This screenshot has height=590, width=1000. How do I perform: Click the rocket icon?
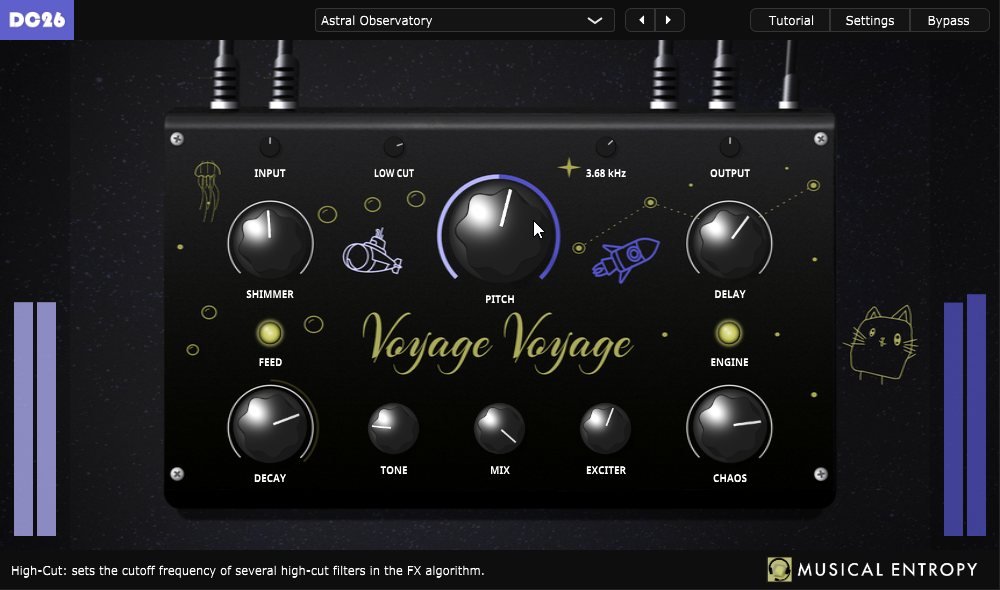pos(626,259)
